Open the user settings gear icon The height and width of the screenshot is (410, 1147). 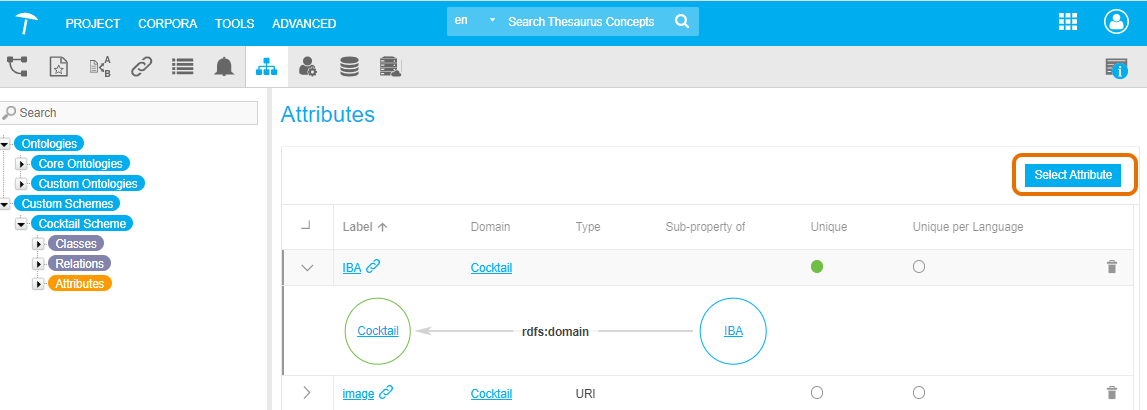point(308,66)
